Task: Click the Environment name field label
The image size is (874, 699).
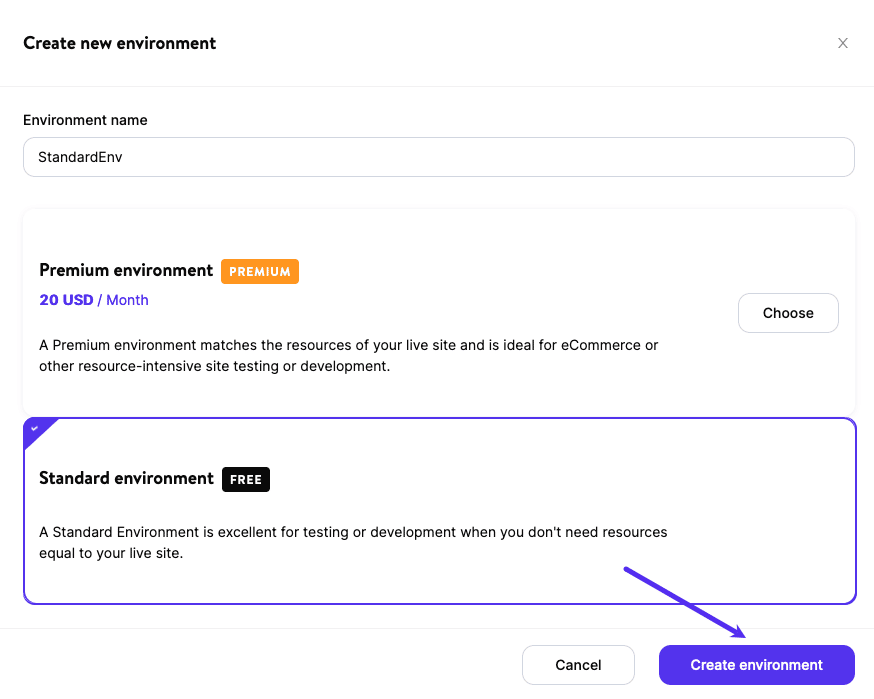Action: coord(85,120)
